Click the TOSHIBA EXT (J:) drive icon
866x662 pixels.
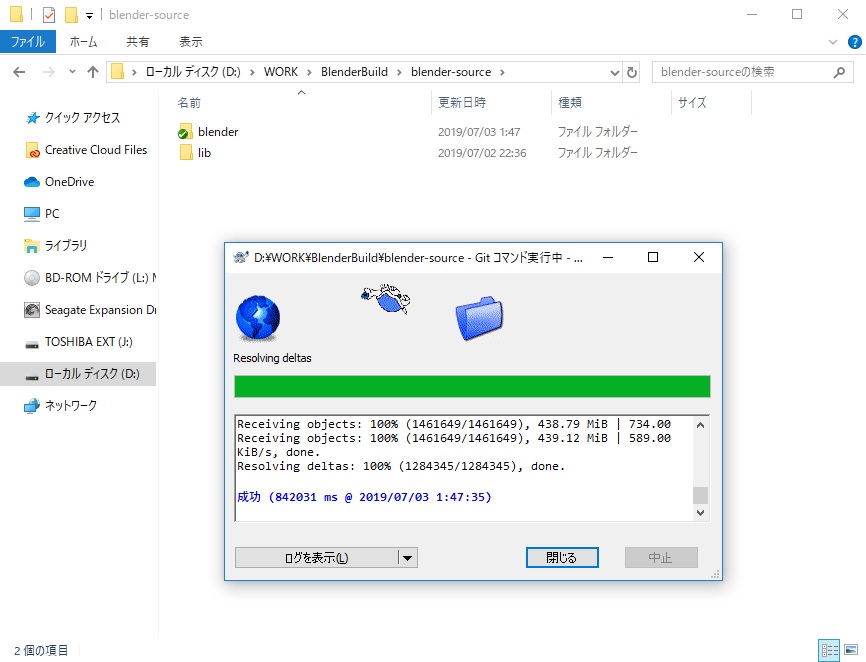click(x=32, y=344)
